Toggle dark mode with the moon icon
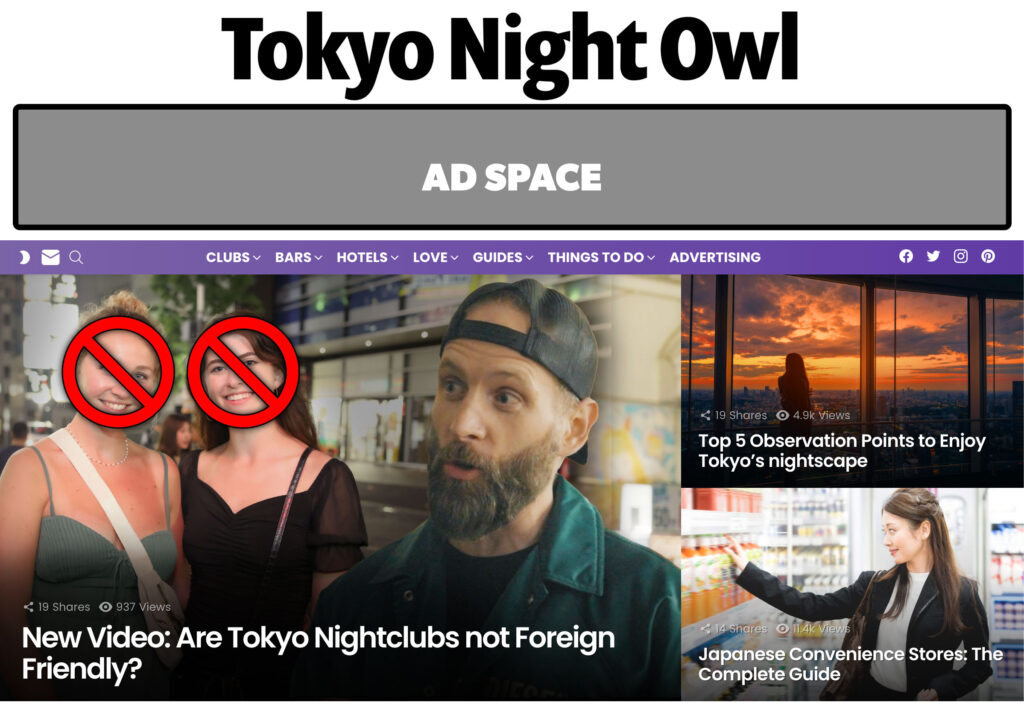Viewport: 1024px width, 726px height. pos(25,257)
